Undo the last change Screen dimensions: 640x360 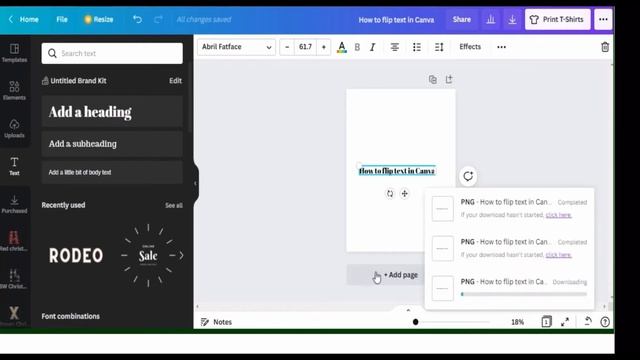tap(137, 19)
